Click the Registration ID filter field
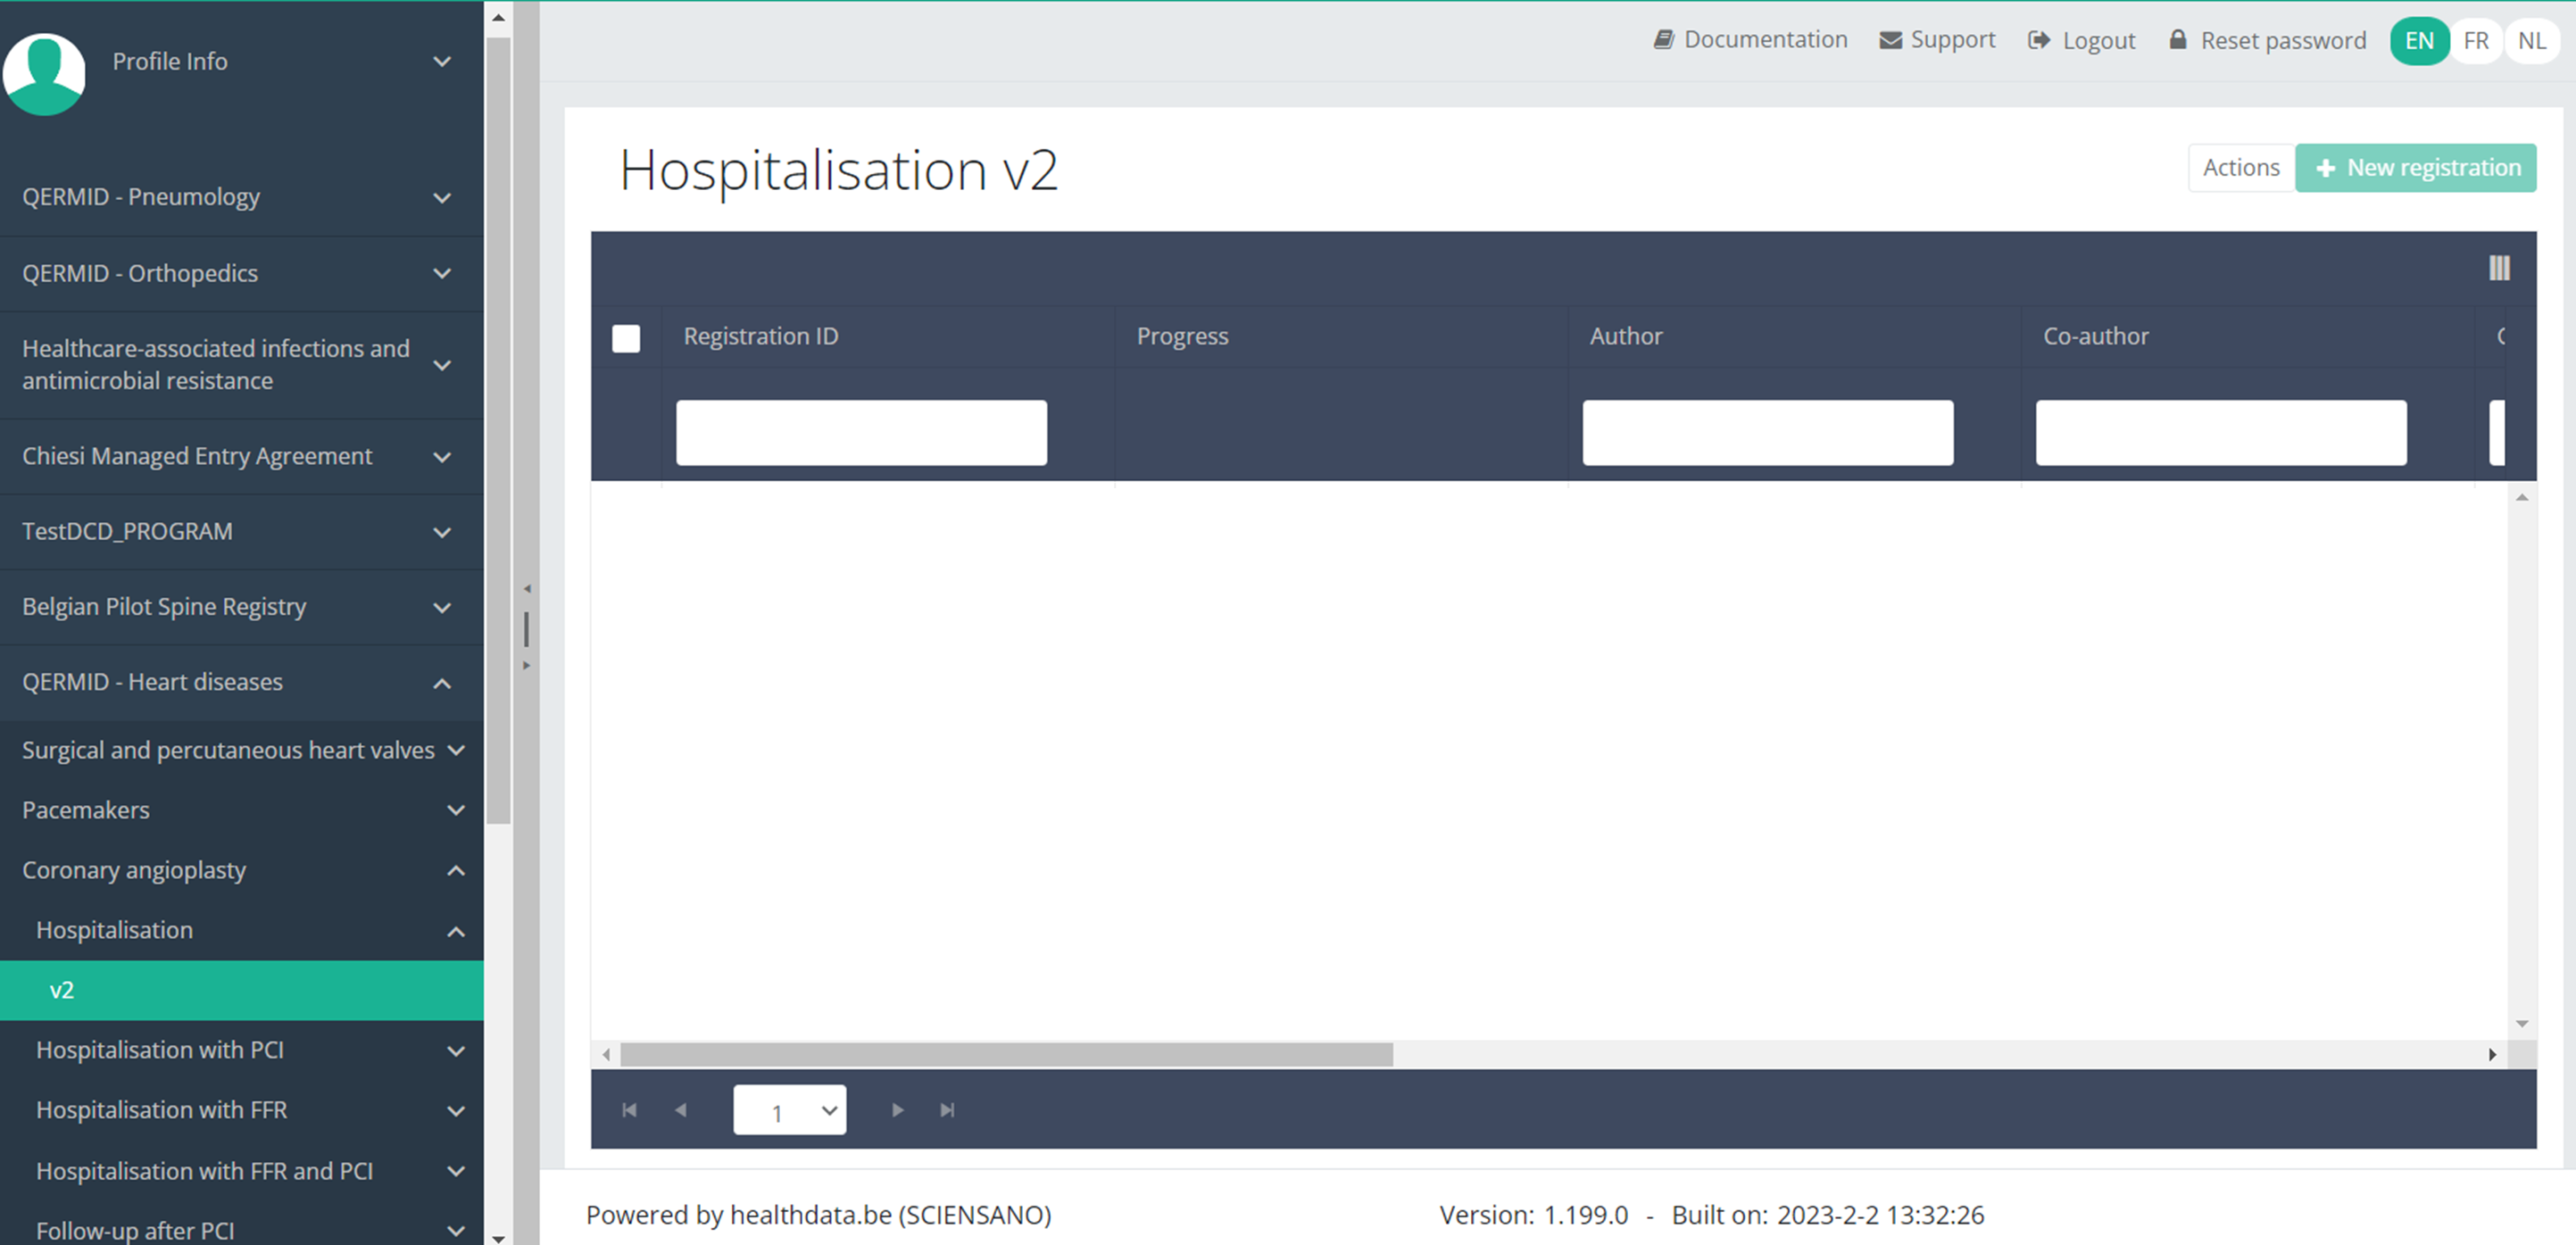The image size is (2576, 1245). pyautogui.click(x=861, y=433)
